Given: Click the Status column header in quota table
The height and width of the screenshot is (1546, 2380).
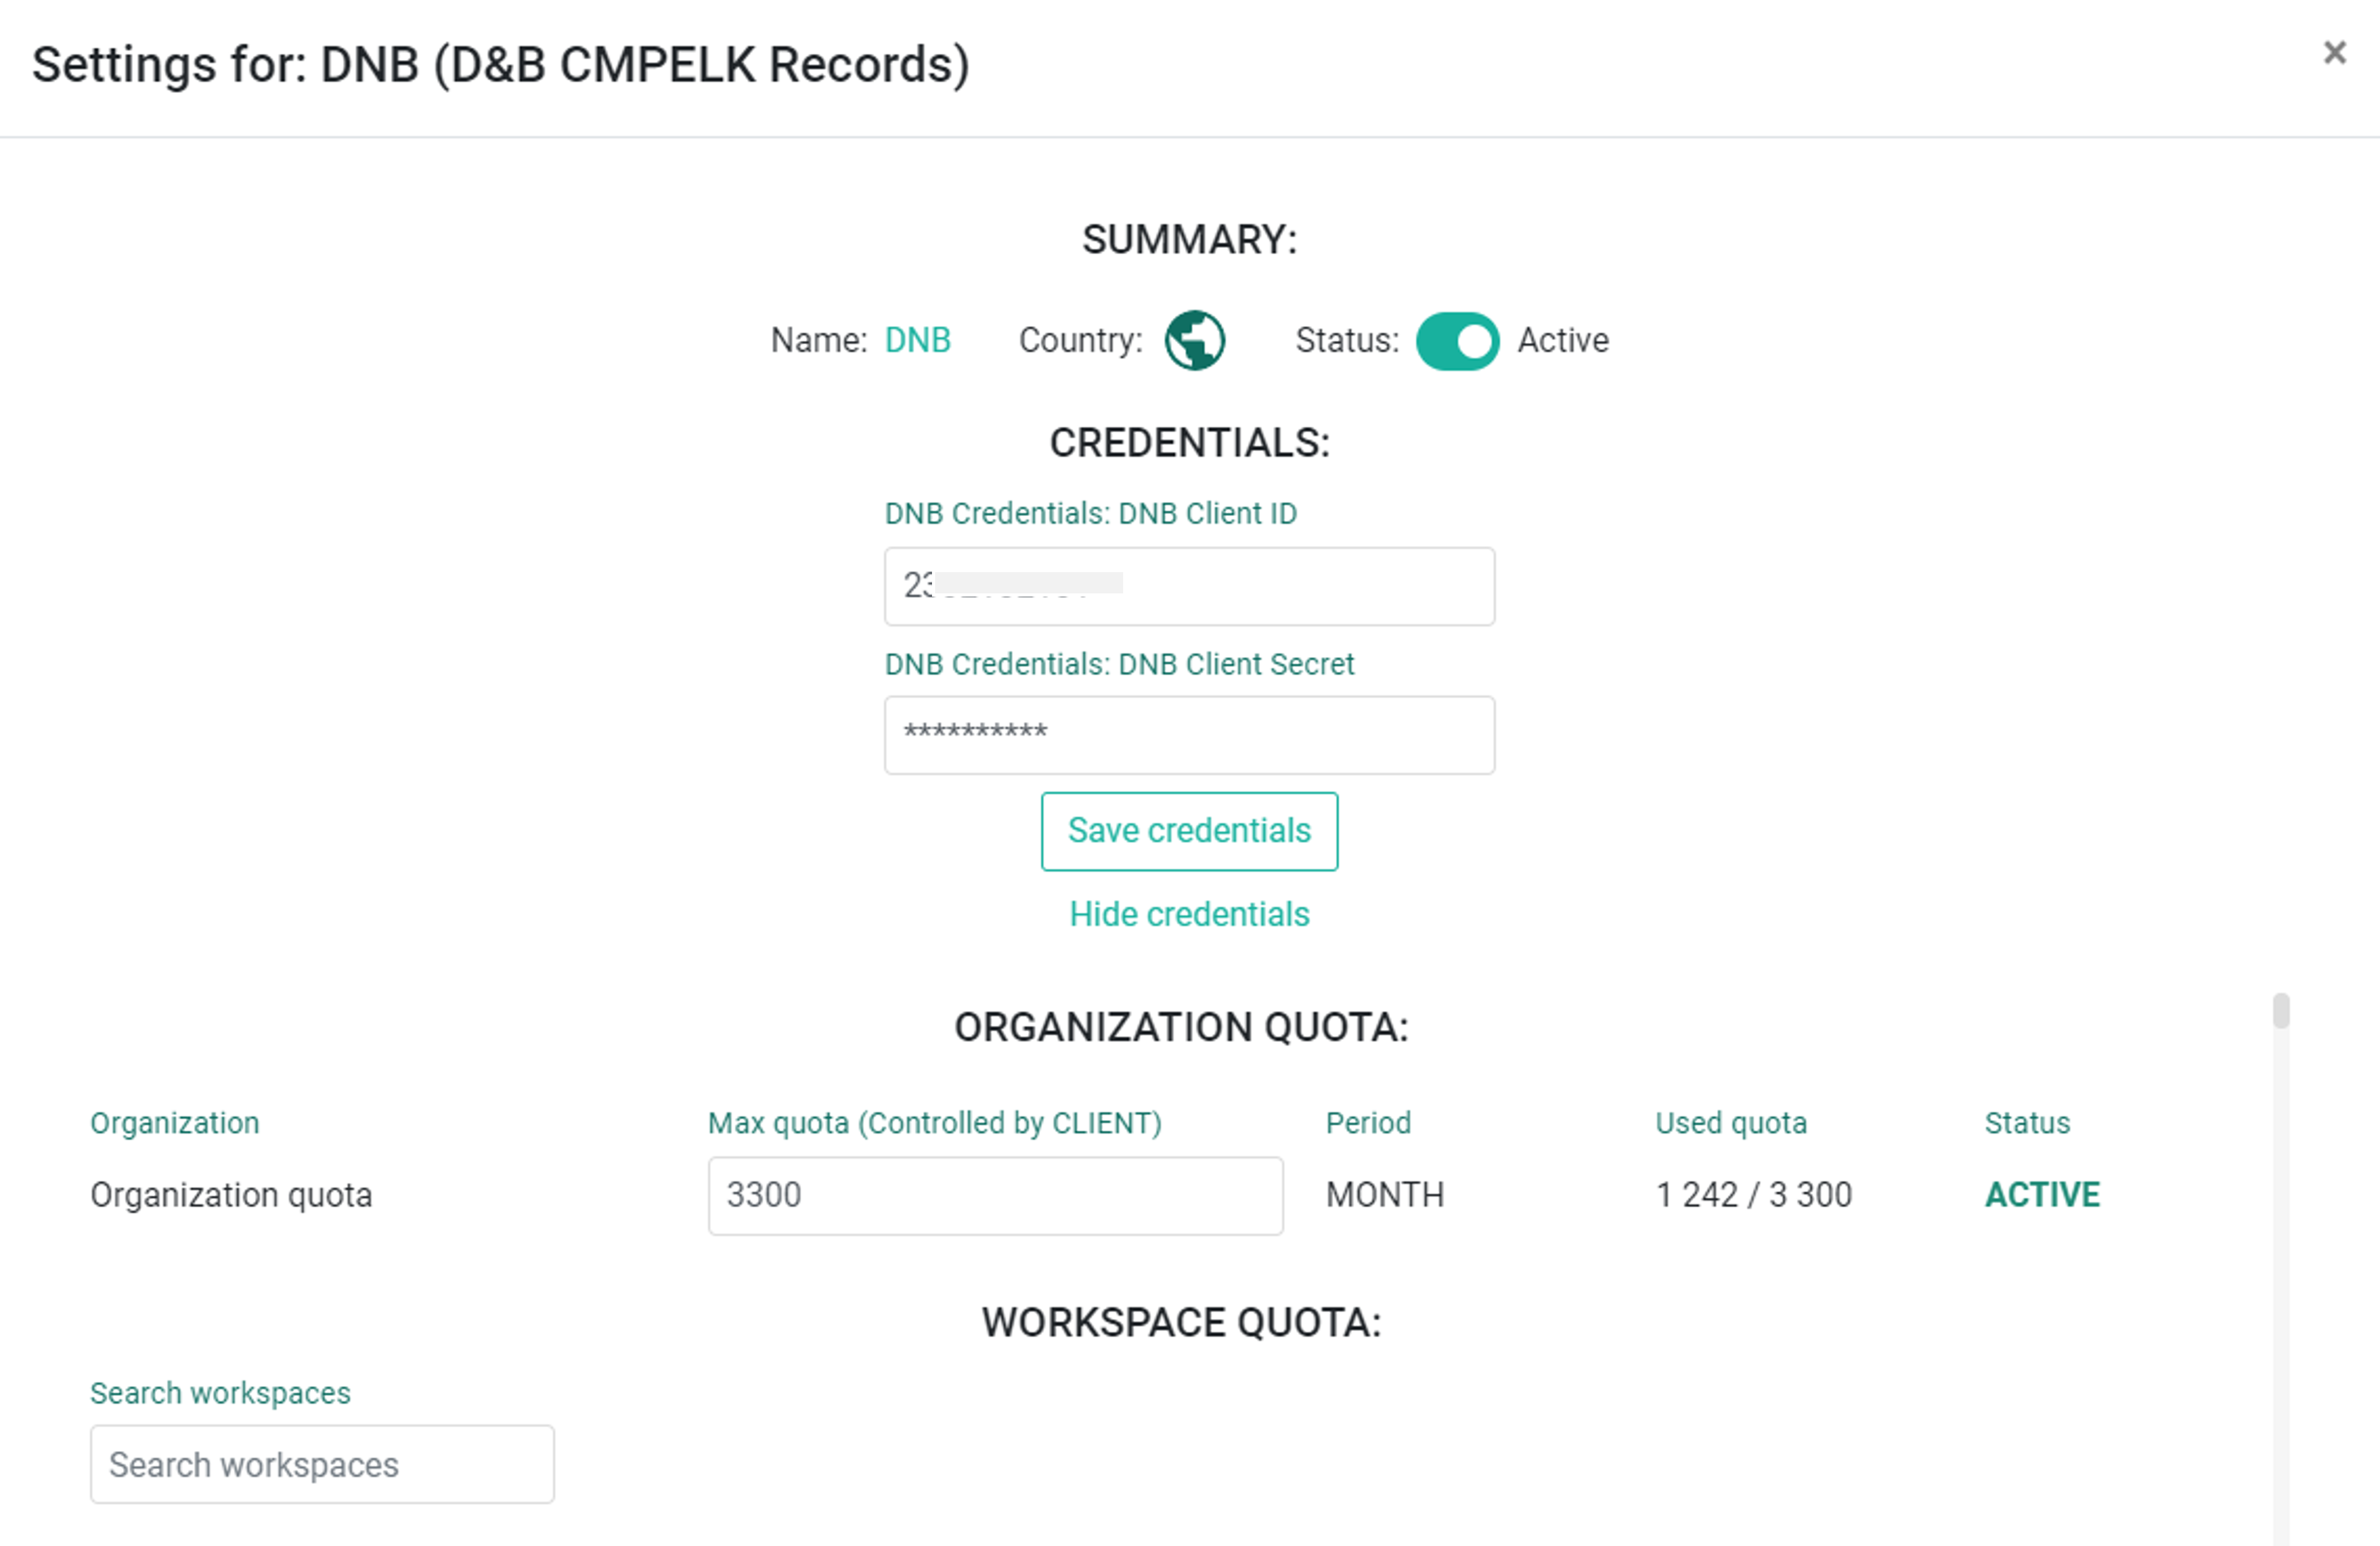Looking at the screenshot, I should 2027,1123.
